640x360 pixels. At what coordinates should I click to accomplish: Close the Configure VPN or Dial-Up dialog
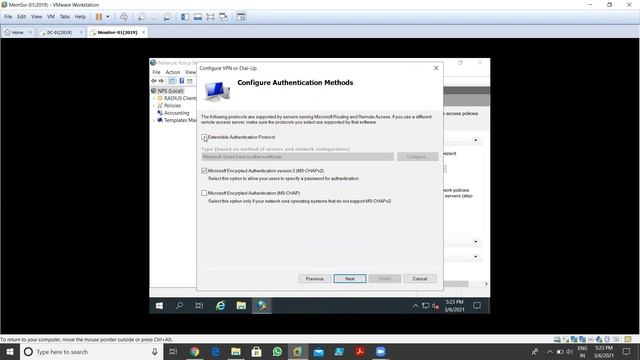click(x=436, y=68)
